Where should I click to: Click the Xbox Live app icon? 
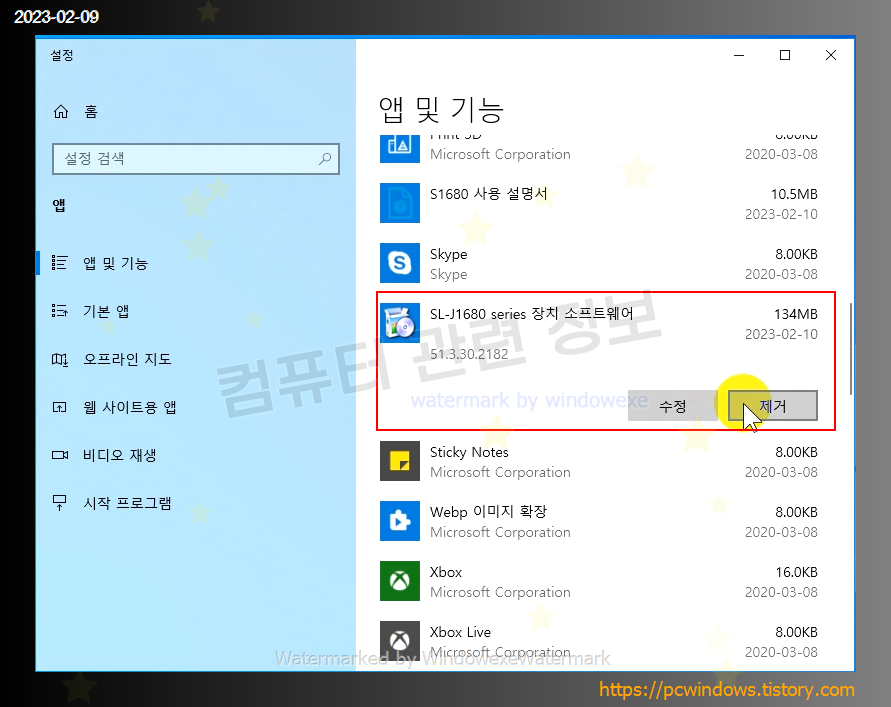pyautogui.click(x=400, y=641)
